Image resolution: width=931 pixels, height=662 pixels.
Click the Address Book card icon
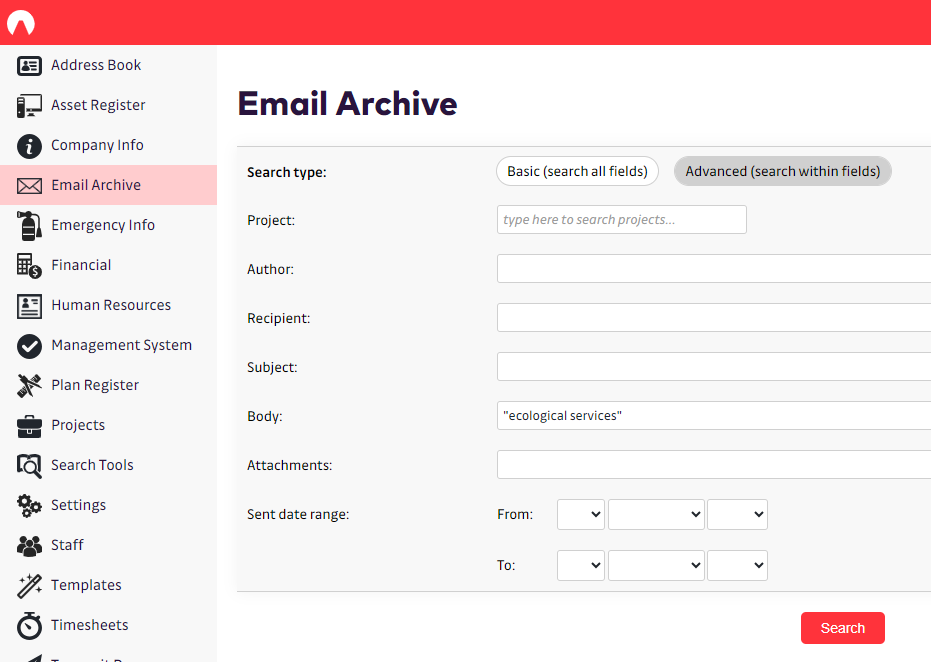(x=29, y=65)
